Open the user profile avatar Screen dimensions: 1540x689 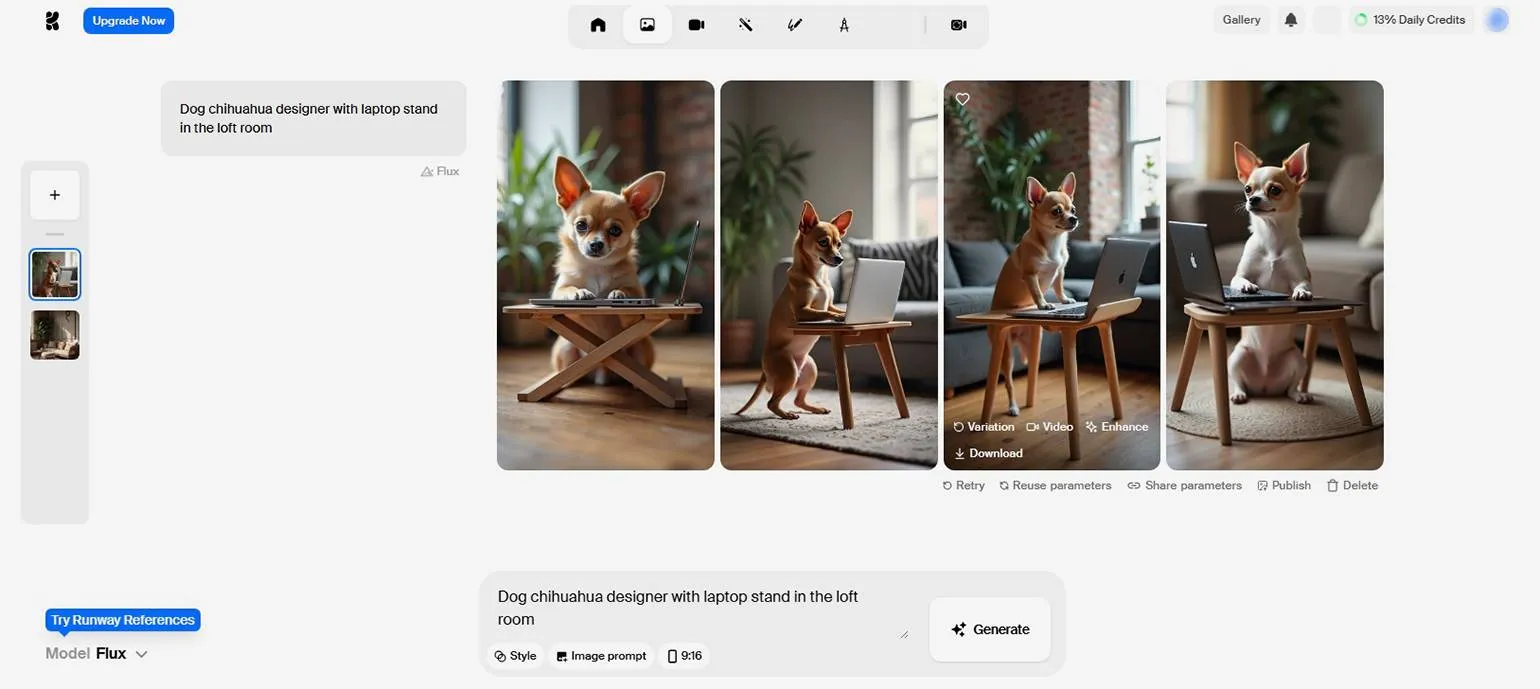pyautogui.click(x=1496, y=20)
